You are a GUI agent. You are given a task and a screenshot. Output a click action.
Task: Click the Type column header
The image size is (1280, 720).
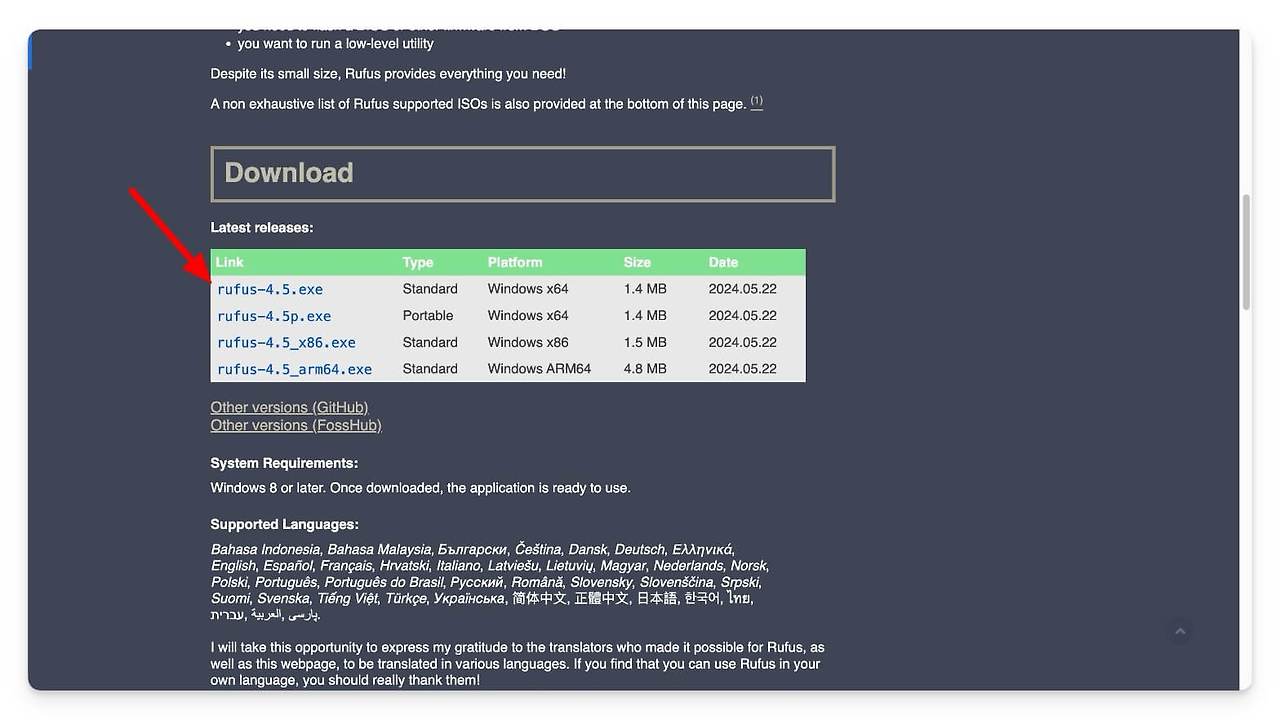(418, 262)
